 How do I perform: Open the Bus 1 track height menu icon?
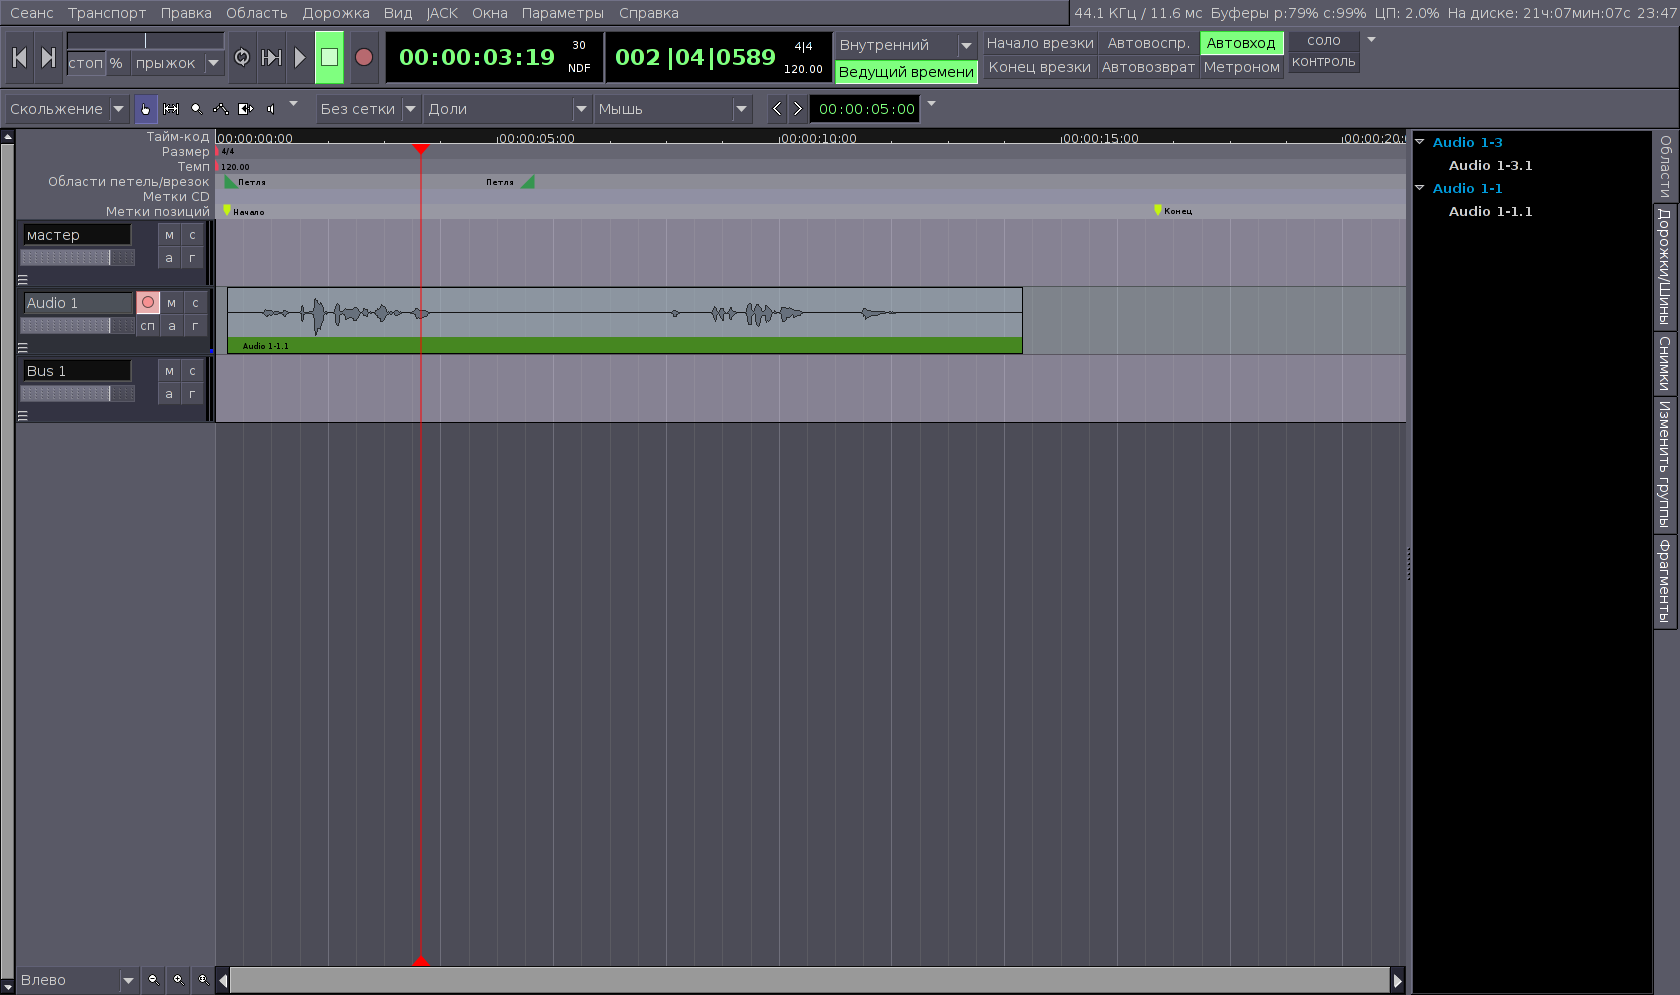coord(23,416)
